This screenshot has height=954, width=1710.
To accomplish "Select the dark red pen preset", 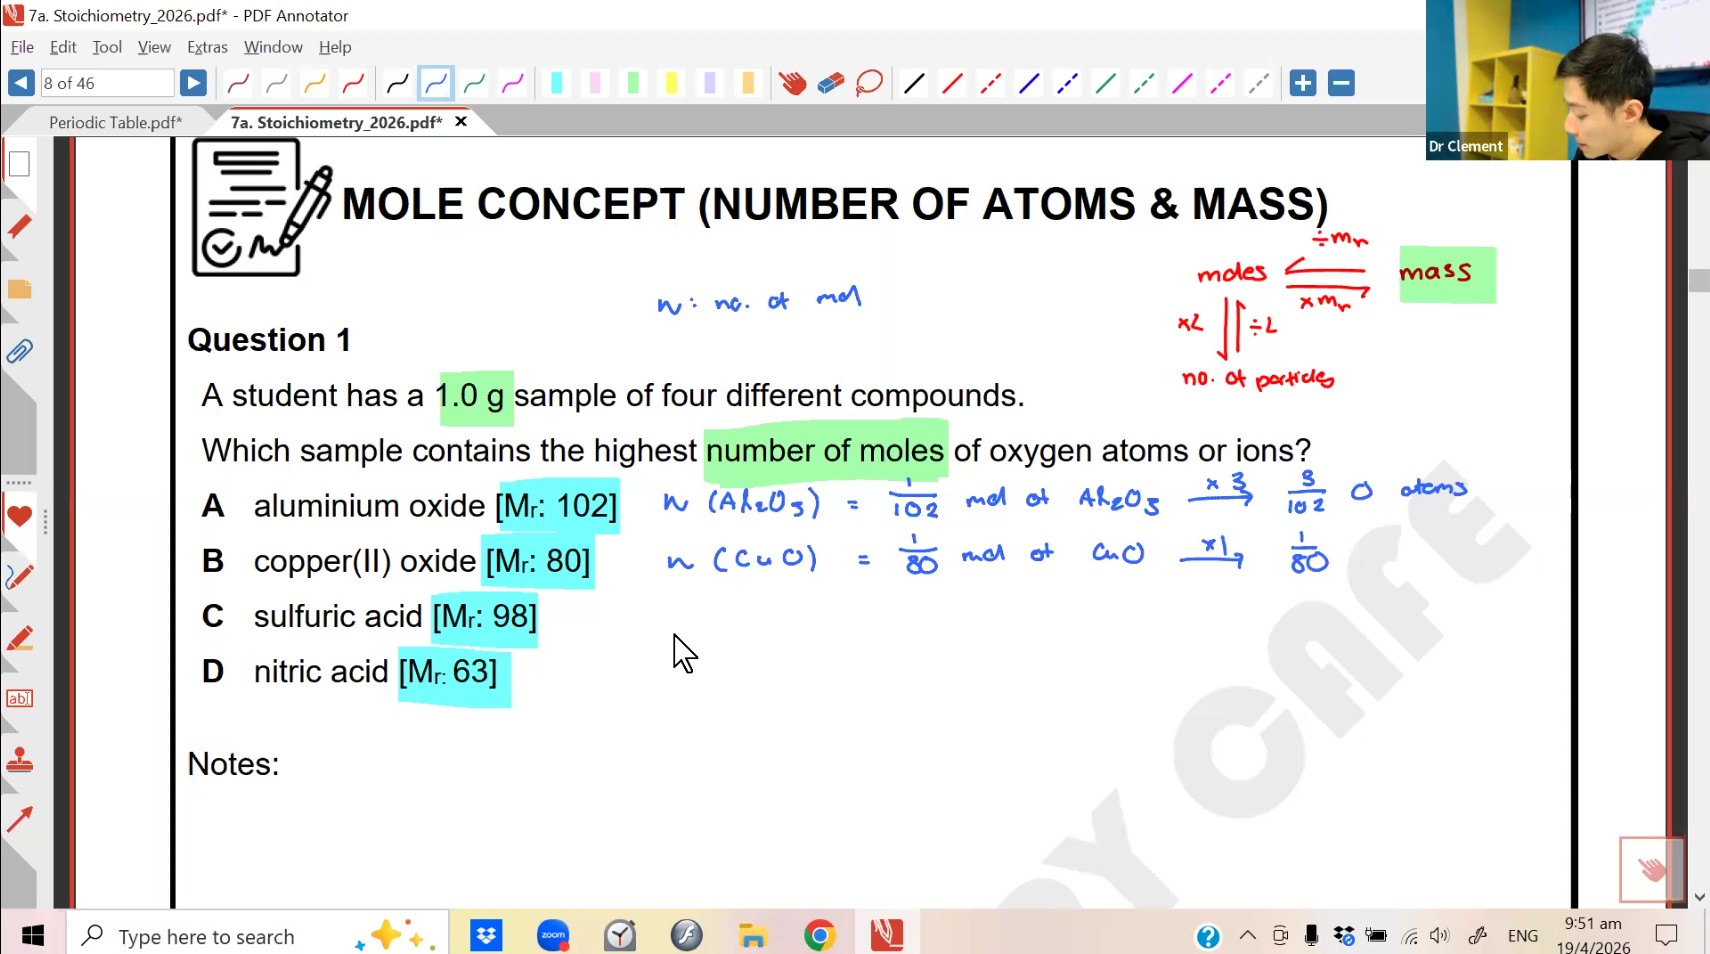I will pos(238,83).
